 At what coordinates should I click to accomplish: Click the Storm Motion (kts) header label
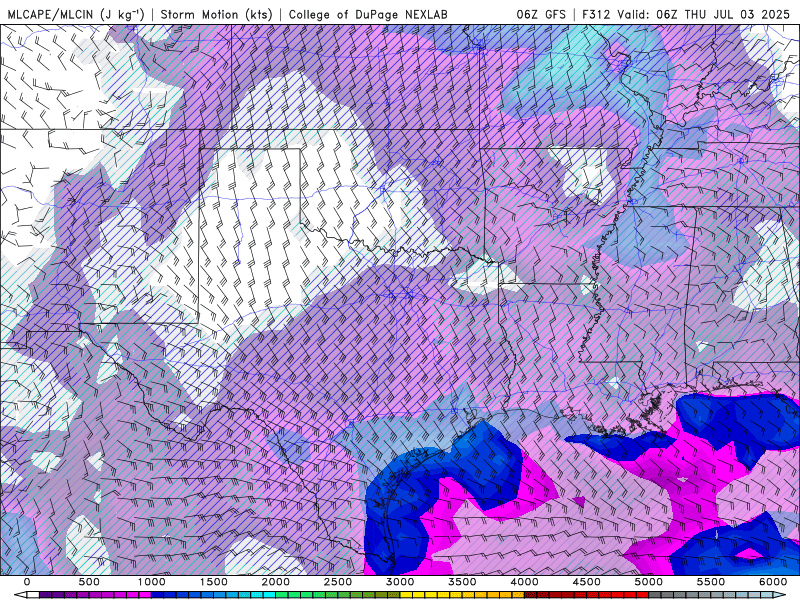click(x=216, y=14)
